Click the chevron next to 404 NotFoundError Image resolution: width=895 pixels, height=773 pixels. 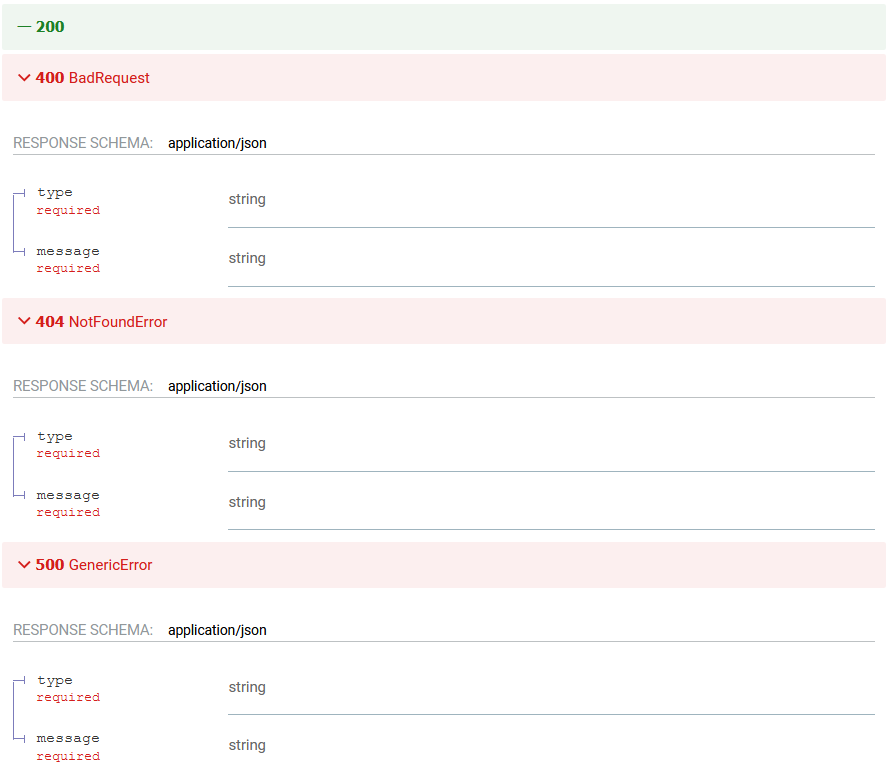point(24,322)
